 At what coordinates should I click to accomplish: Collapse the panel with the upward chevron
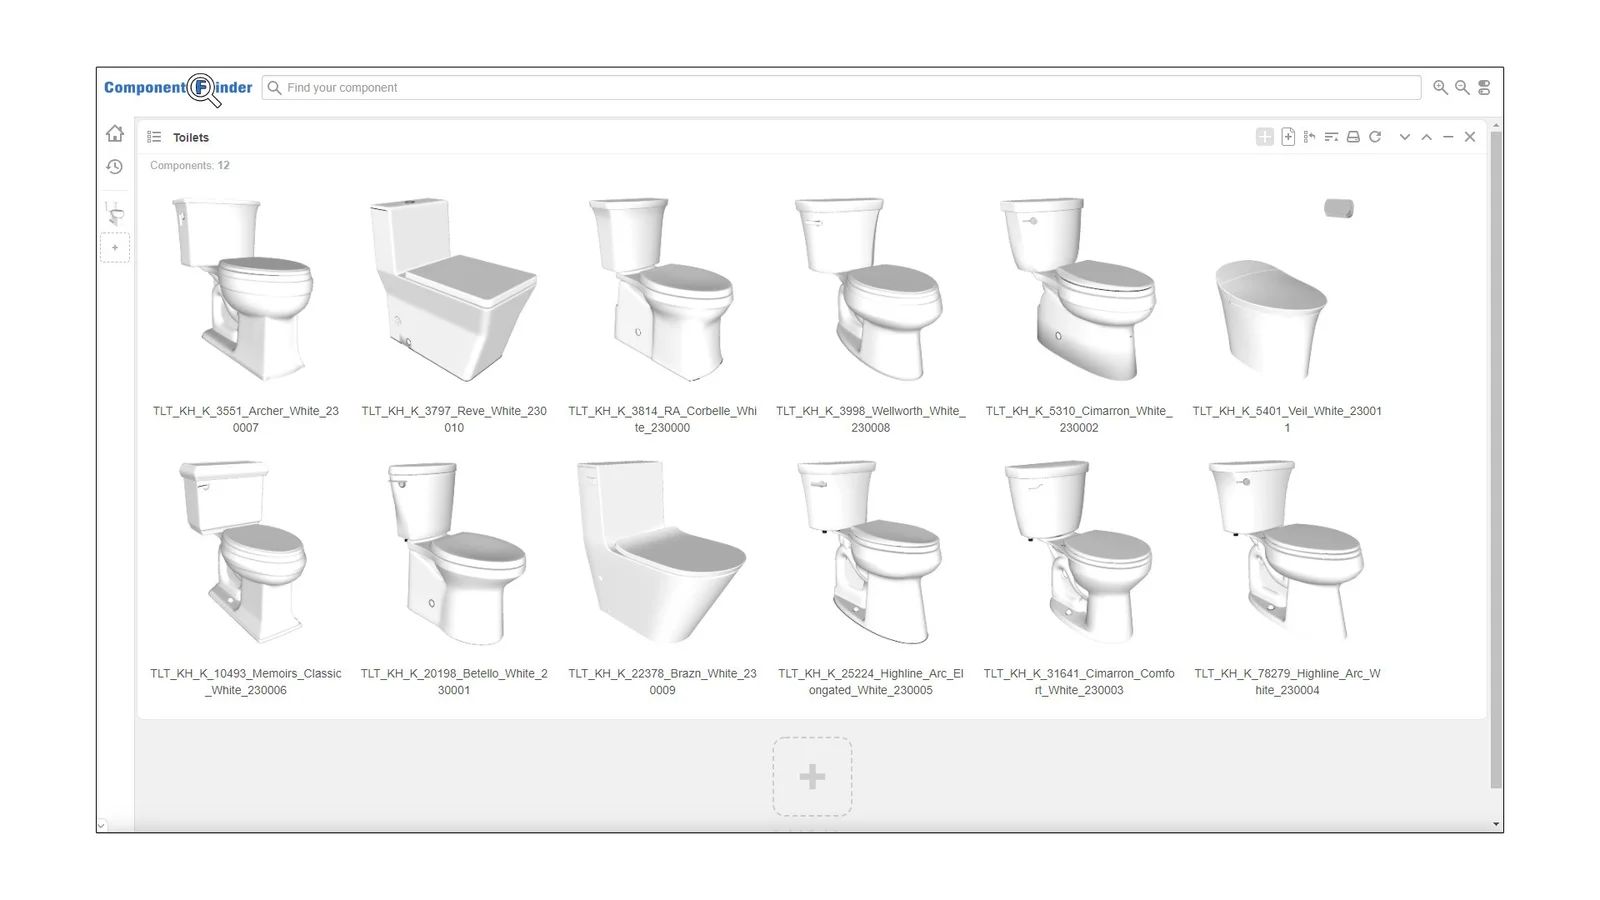(x=1427, y=137)
